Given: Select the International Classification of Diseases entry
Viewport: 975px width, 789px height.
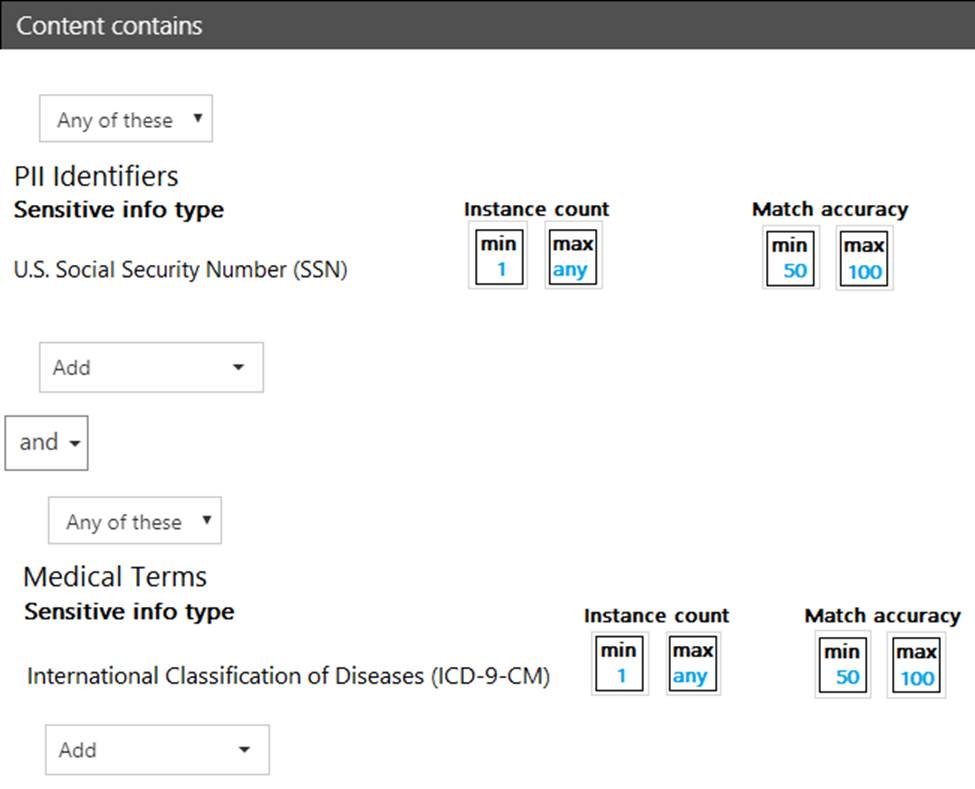Looking at the screenshot, I should (288, 676).
